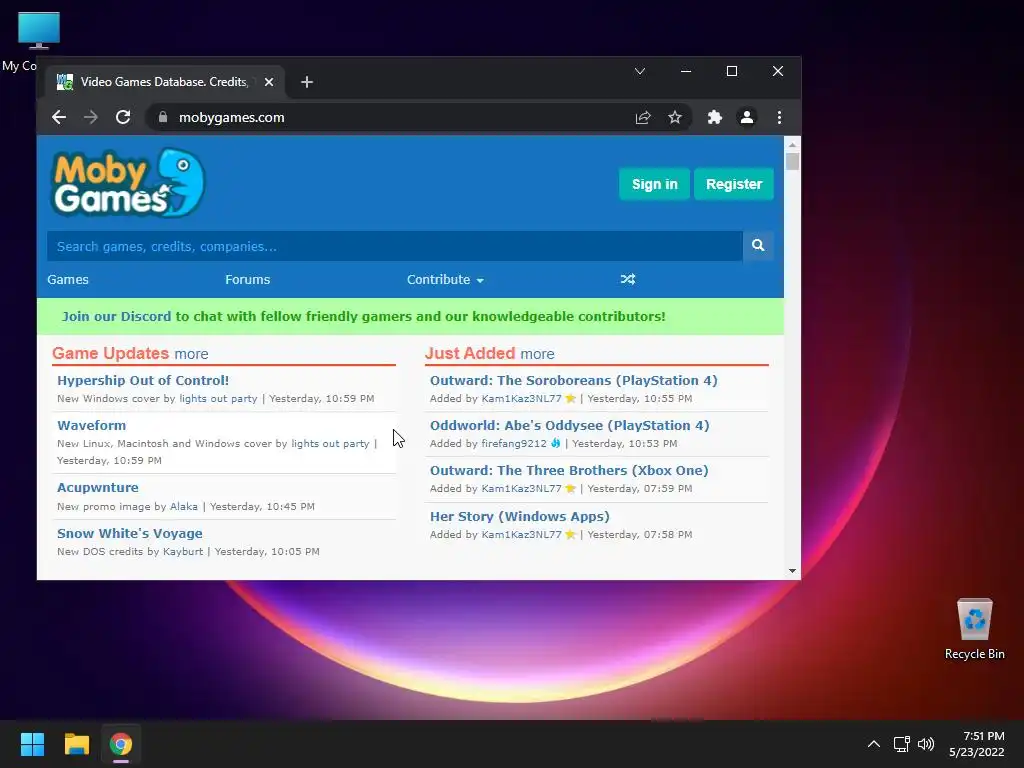
Task: Open the Forums menu item
Action: [x=248, y=280]
